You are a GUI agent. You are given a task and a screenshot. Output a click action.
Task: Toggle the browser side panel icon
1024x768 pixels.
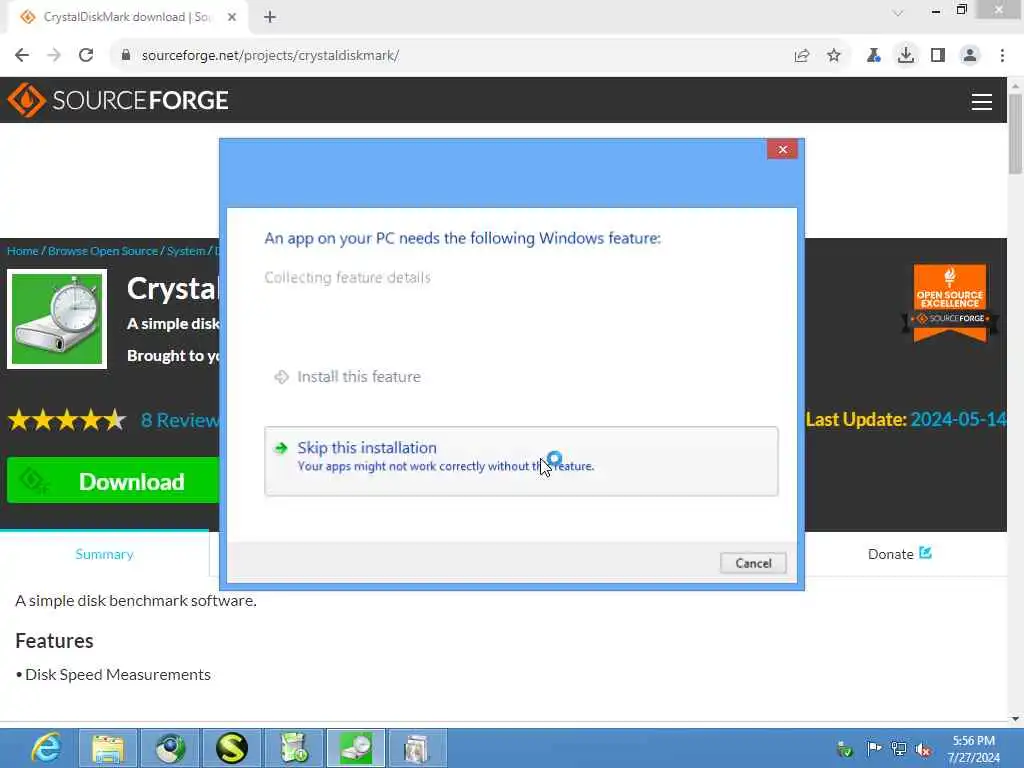click(938, 56)
